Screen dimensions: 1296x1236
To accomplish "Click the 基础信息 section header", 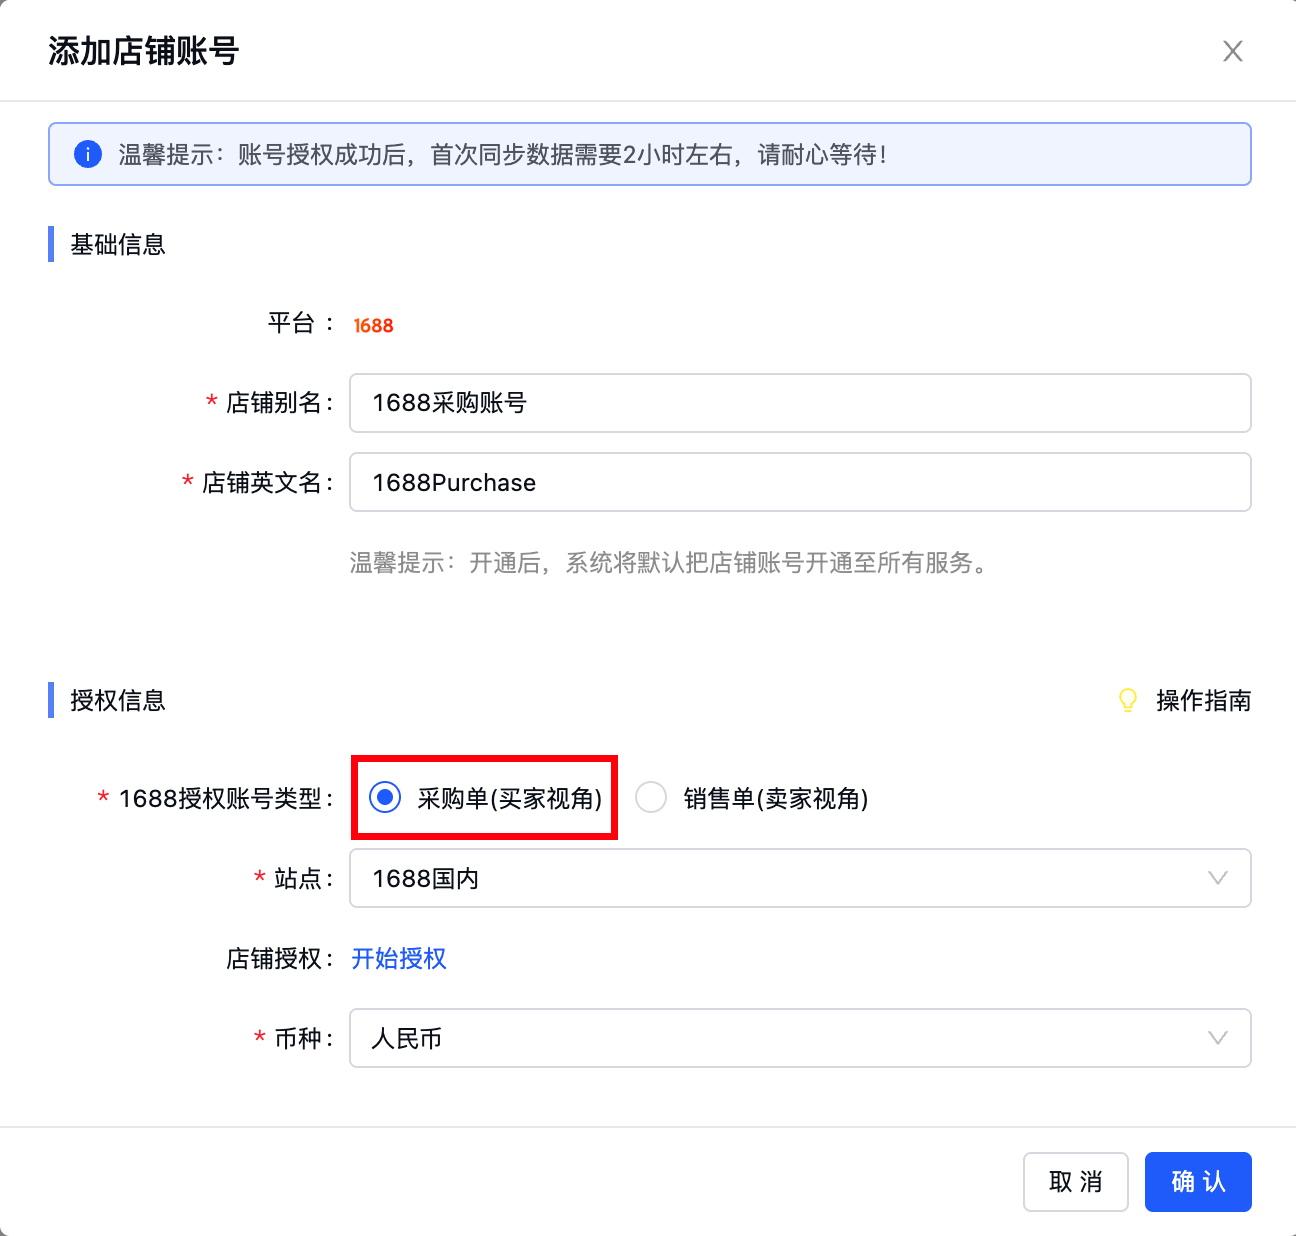I will pos(118,245).
